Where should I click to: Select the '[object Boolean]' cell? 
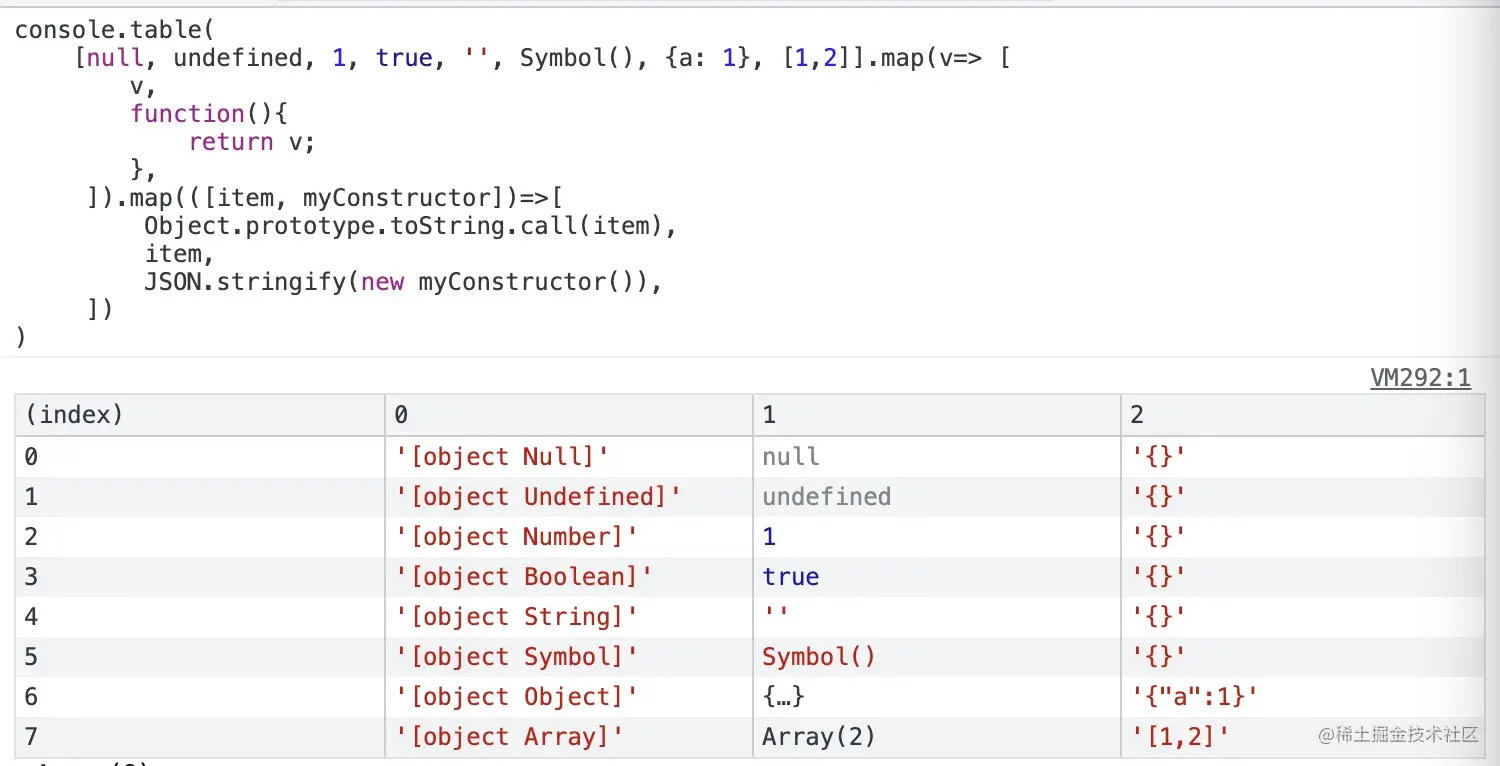pos(524,577)
